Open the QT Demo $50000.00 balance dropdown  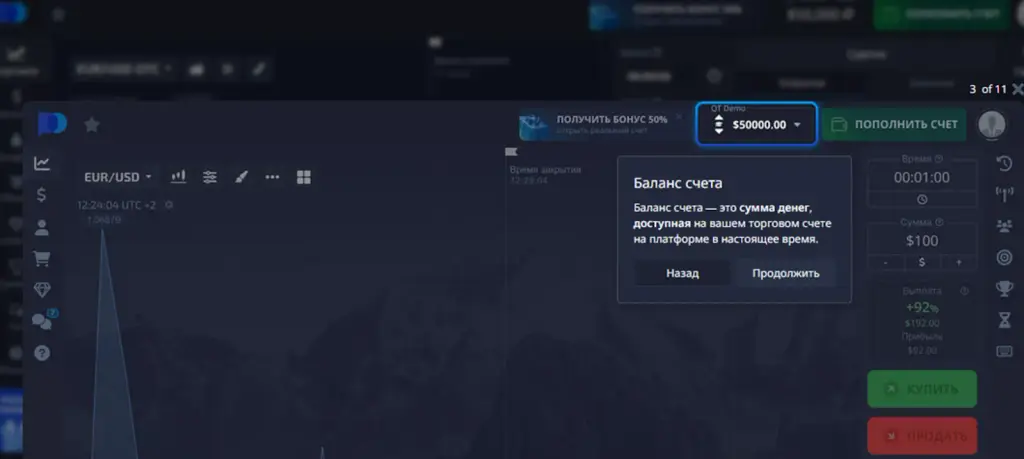pos(756,123)
